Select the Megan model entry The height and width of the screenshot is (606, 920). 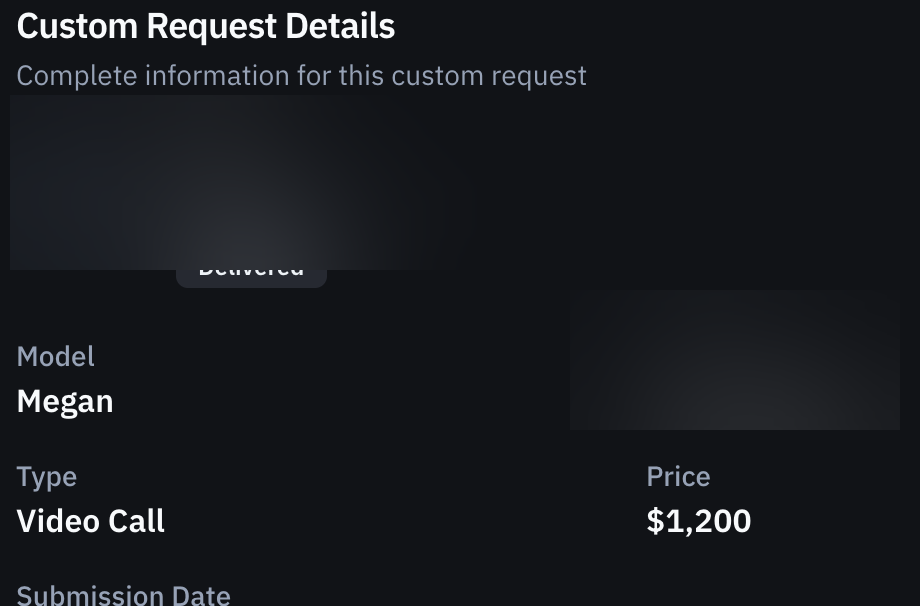pos(65,400)
